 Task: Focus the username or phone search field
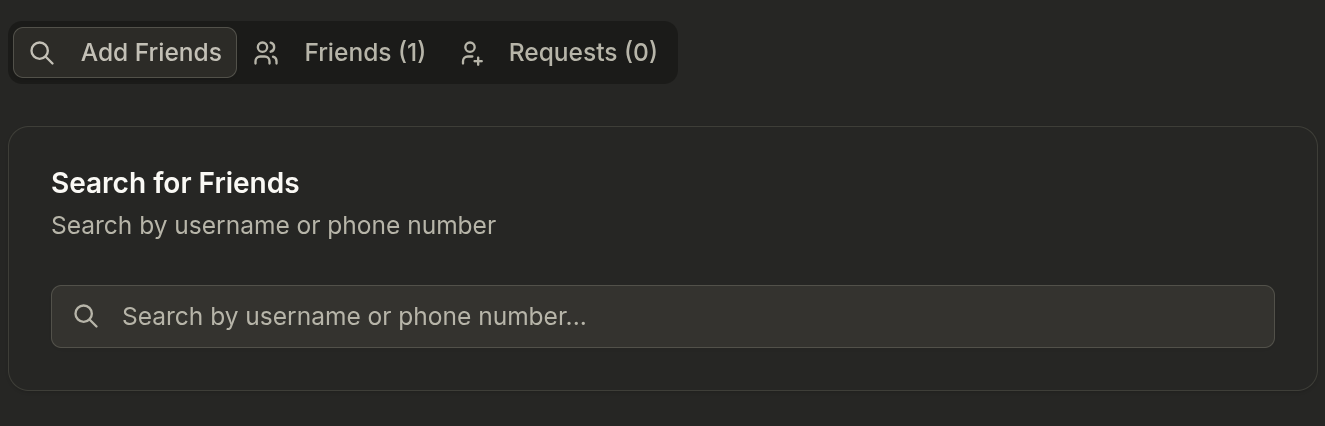coord(662,317)
